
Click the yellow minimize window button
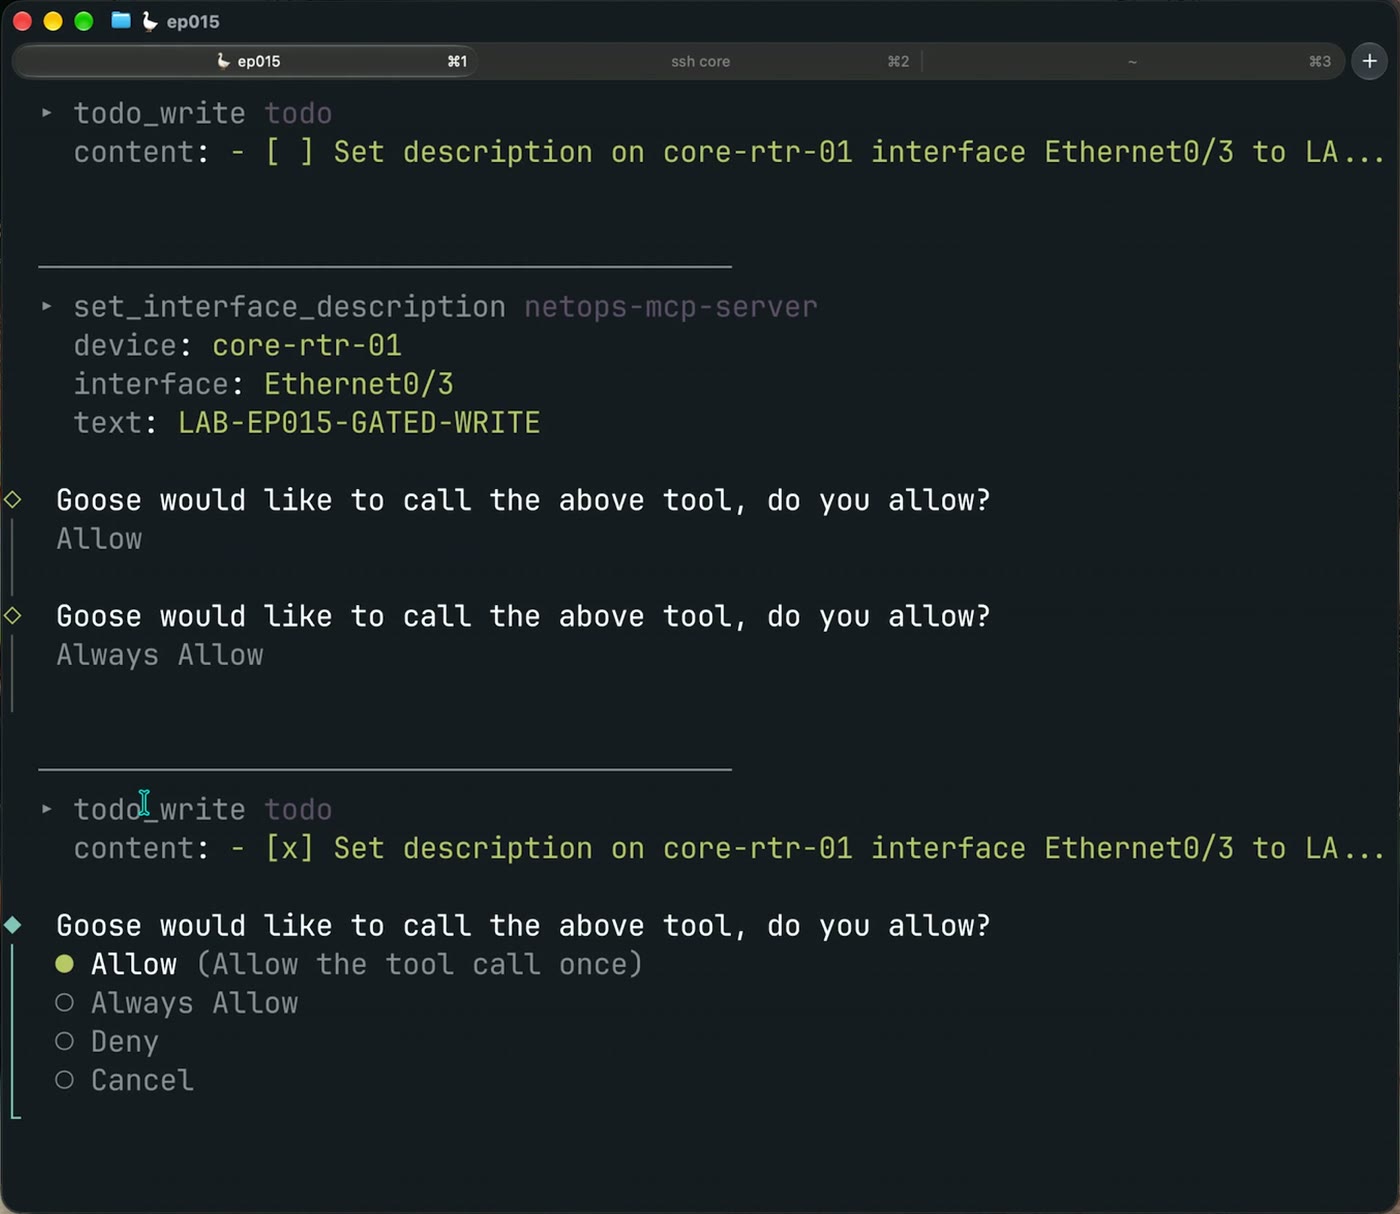53,21
